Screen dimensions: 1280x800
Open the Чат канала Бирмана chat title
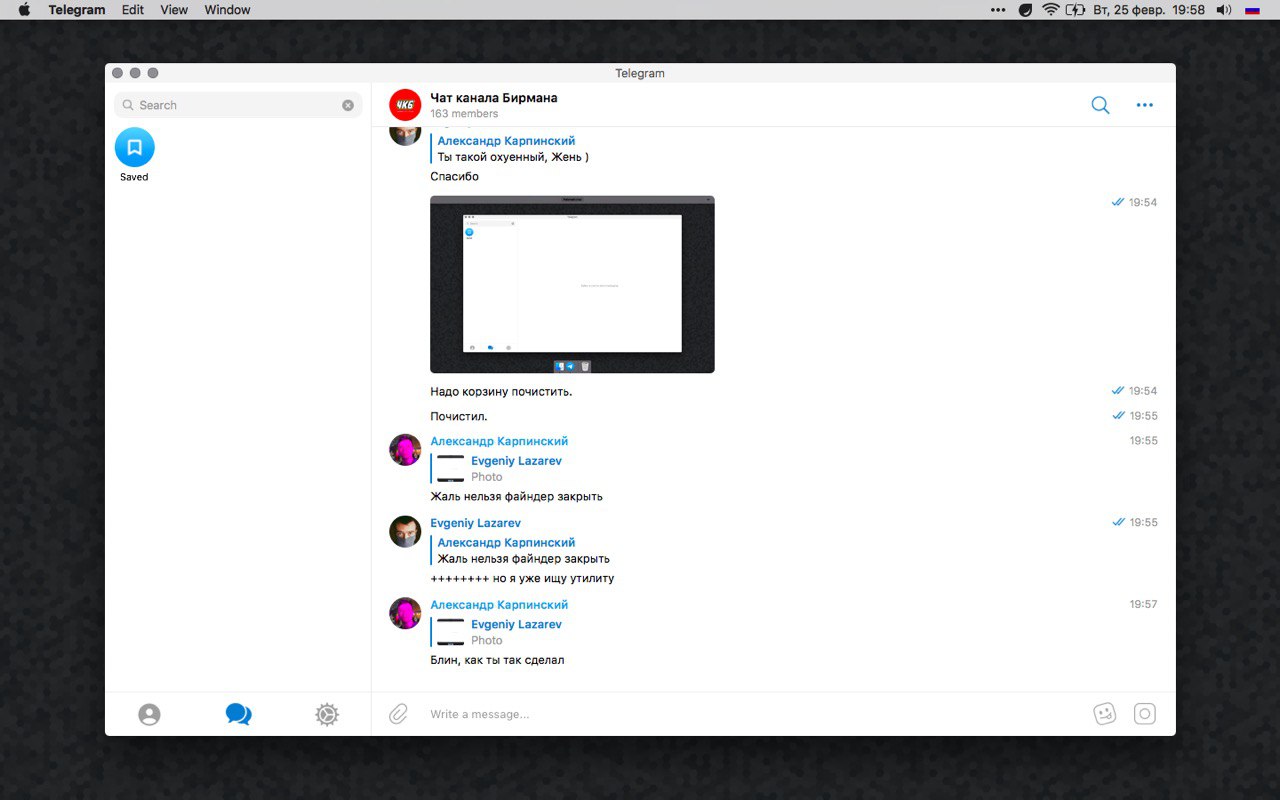click(494, 98)
